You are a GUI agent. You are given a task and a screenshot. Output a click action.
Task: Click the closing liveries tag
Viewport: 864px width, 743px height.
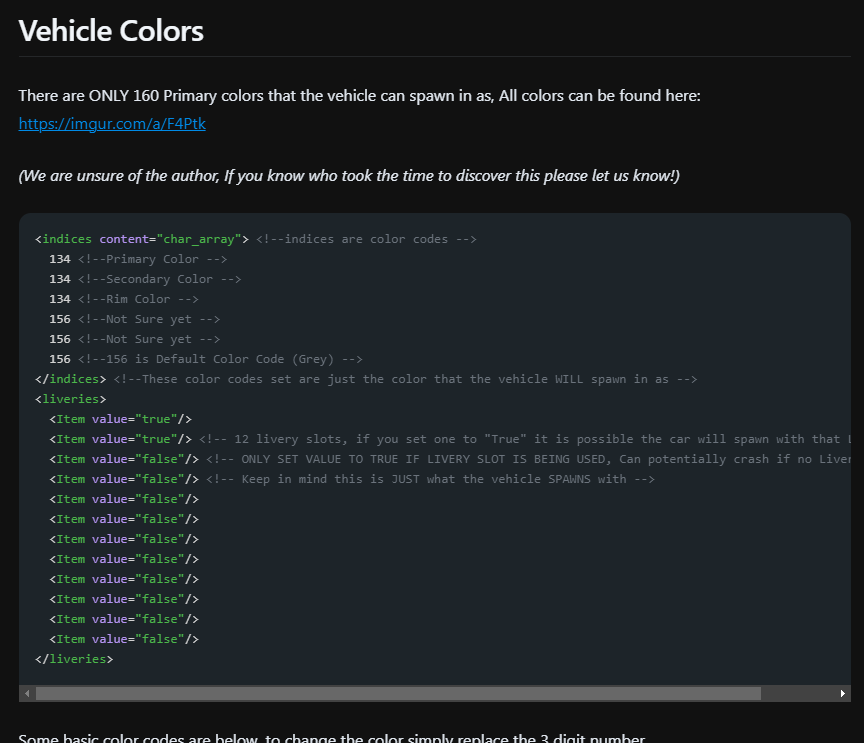point(74,659)
